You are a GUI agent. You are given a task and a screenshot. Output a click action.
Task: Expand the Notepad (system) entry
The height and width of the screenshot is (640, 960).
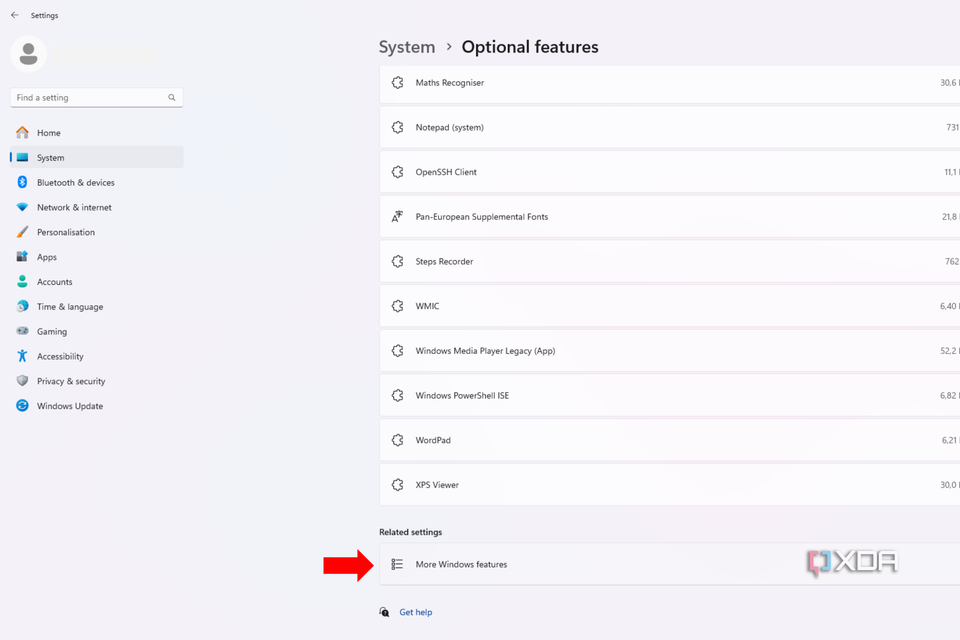[670, 127]
